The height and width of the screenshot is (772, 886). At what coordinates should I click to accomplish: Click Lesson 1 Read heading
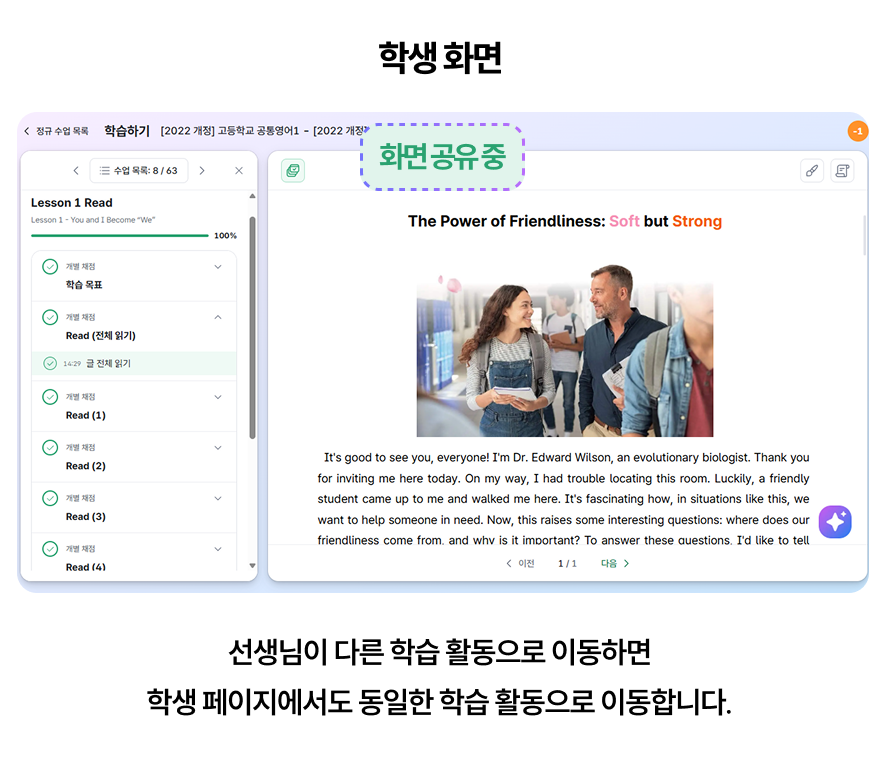(x=72, y=203)
